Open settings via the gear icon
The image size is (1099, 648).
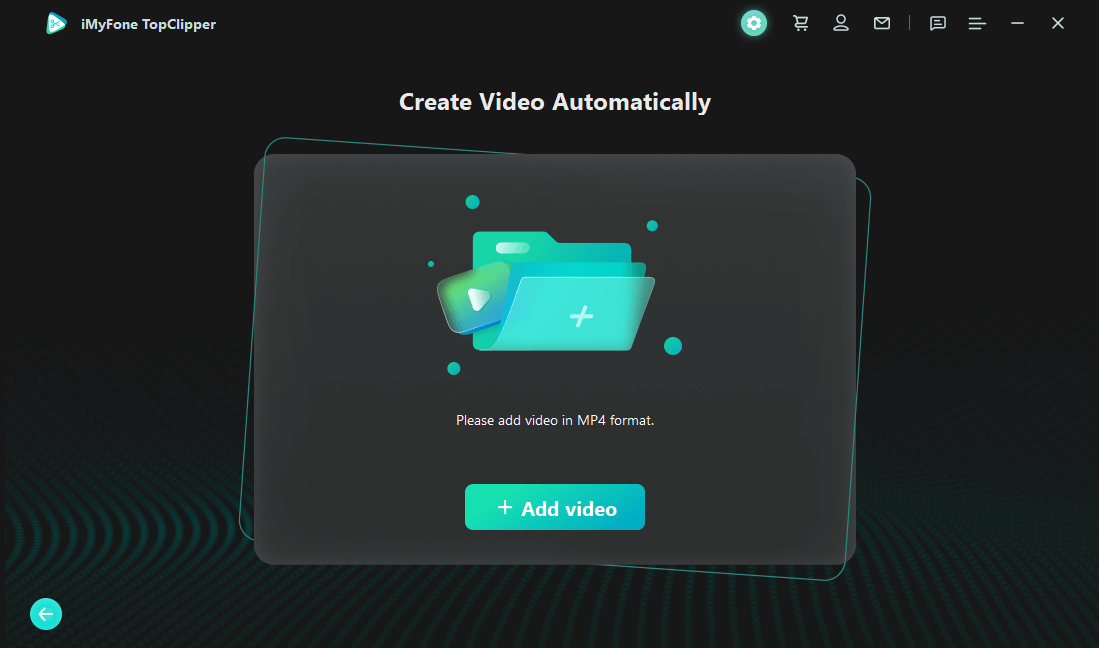(753, 23)
